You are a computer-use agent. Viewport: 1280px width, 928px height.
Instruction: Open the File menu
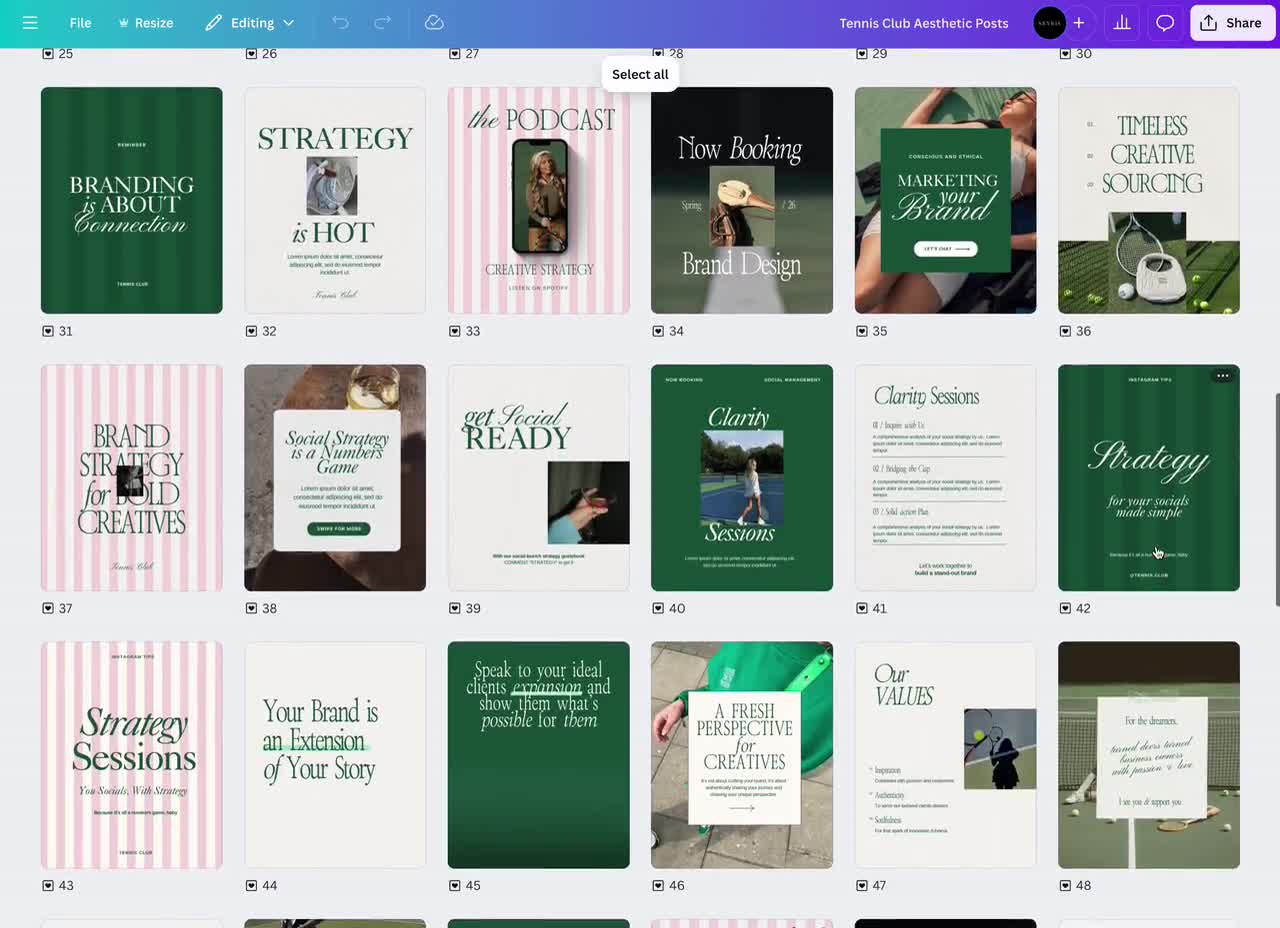point(79,22)
